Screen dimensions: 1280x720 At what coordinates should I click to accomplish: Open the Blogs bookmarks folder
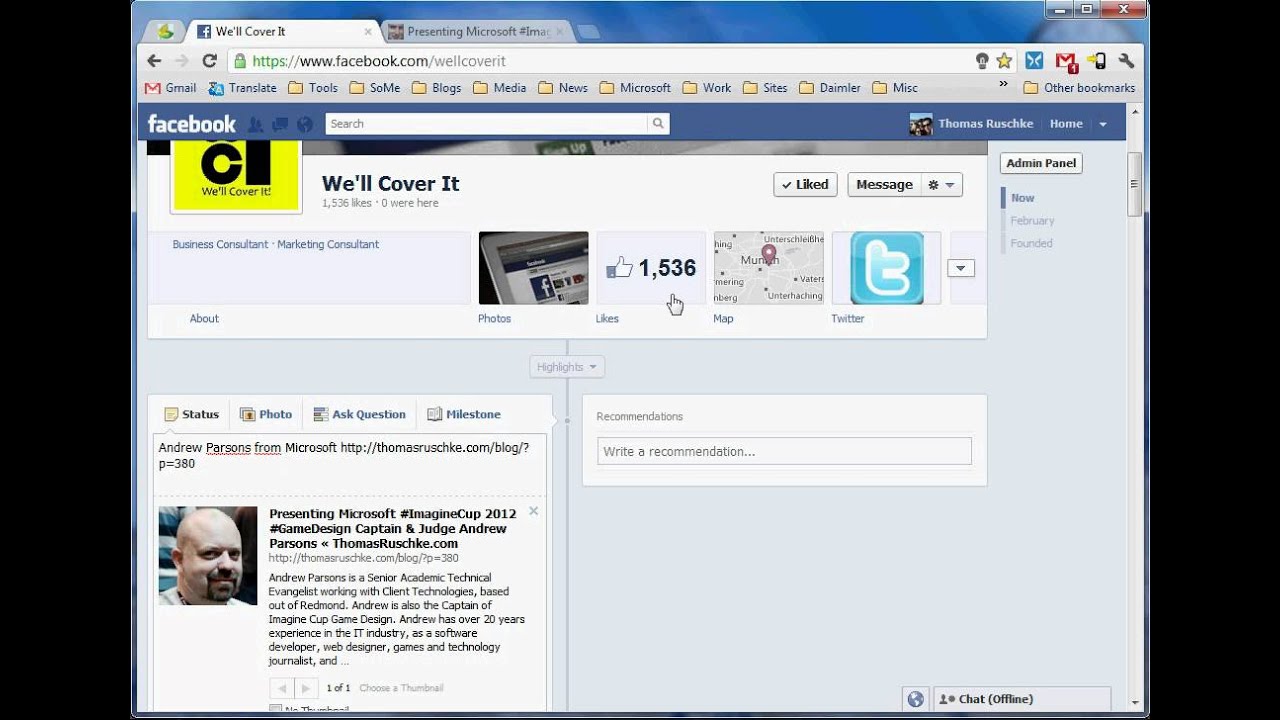pyautogui.click(x=437, y=88)
